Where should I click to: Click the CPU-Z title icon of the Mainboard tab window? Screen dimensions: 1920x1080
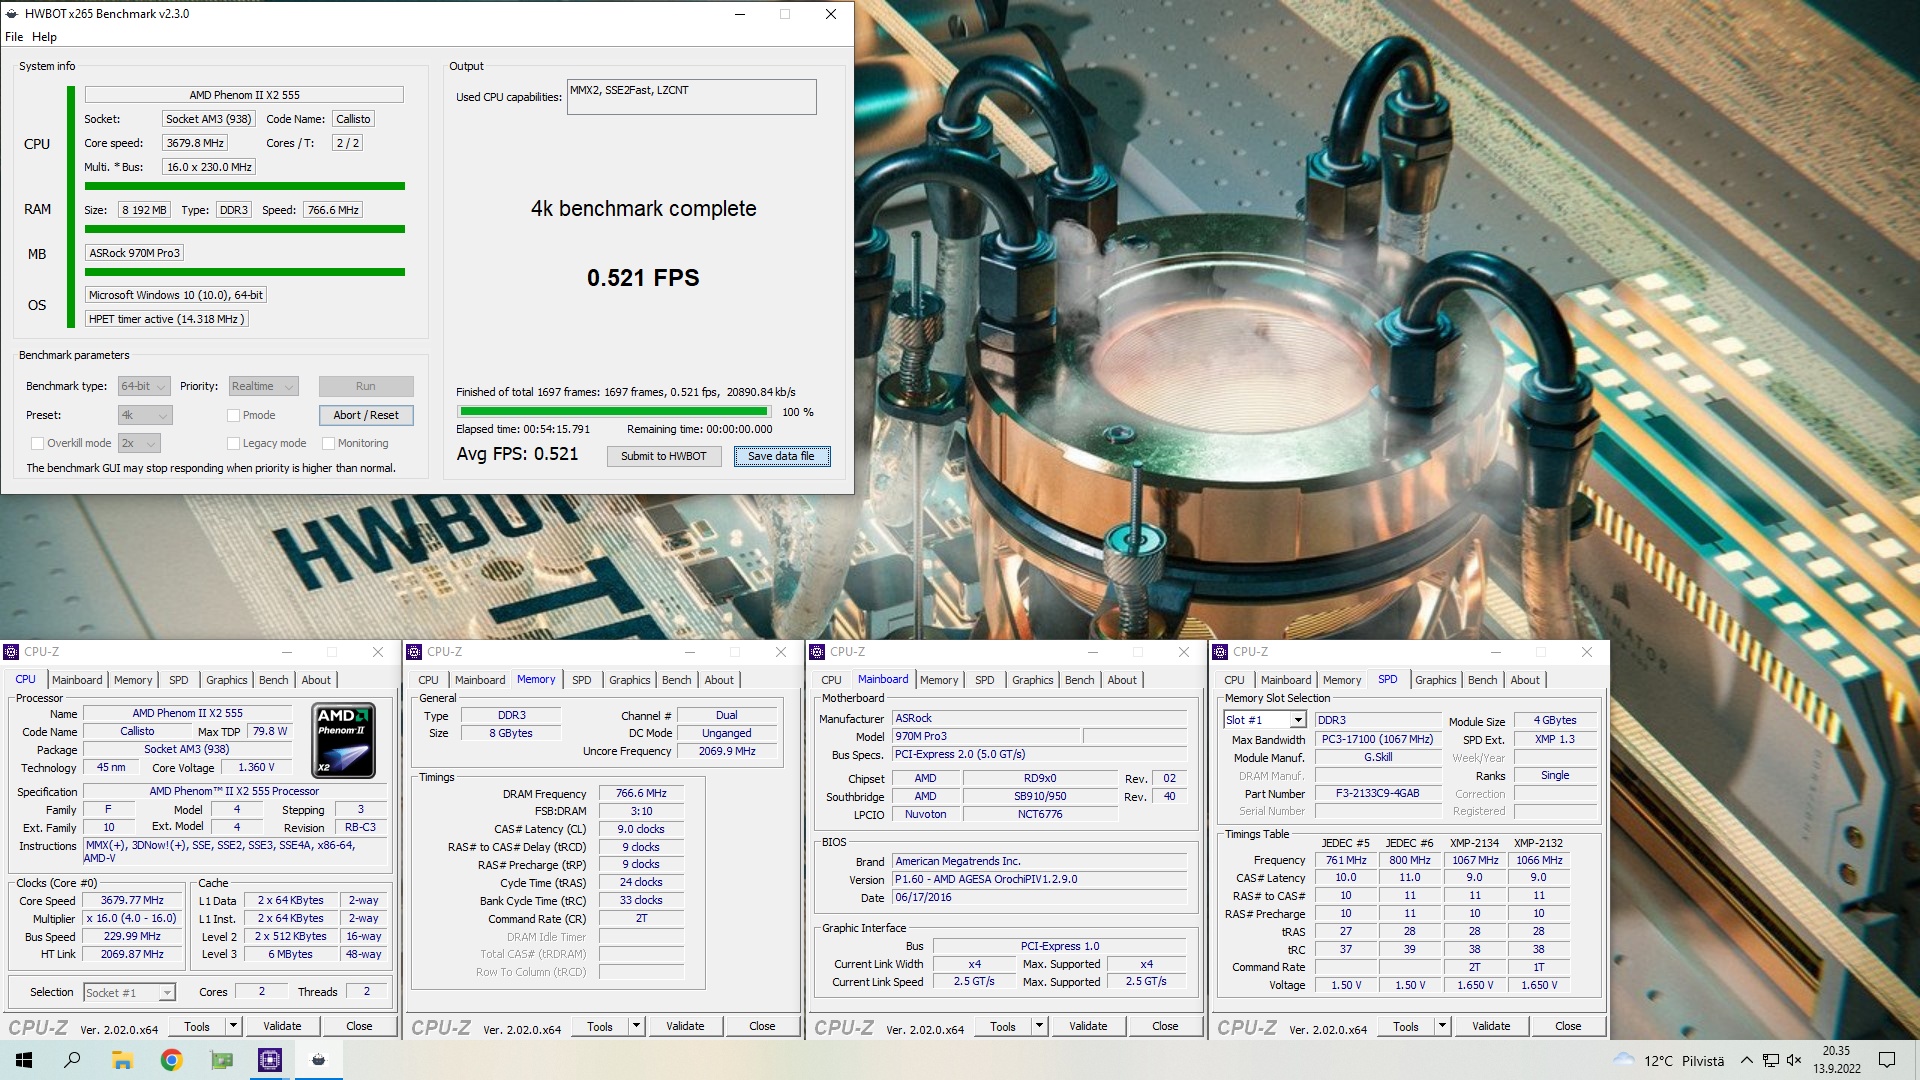[x=817, y=652]
